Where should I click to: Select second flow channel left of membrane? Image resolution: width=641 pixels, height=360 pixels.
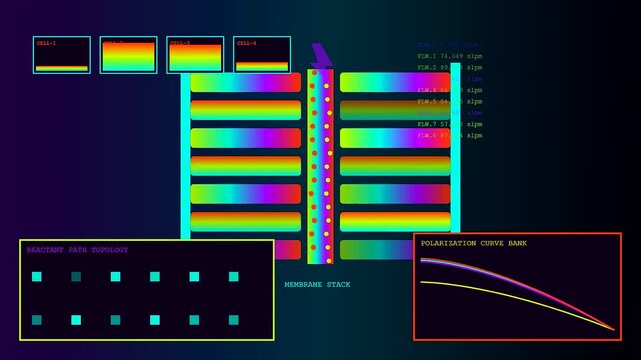246,110
